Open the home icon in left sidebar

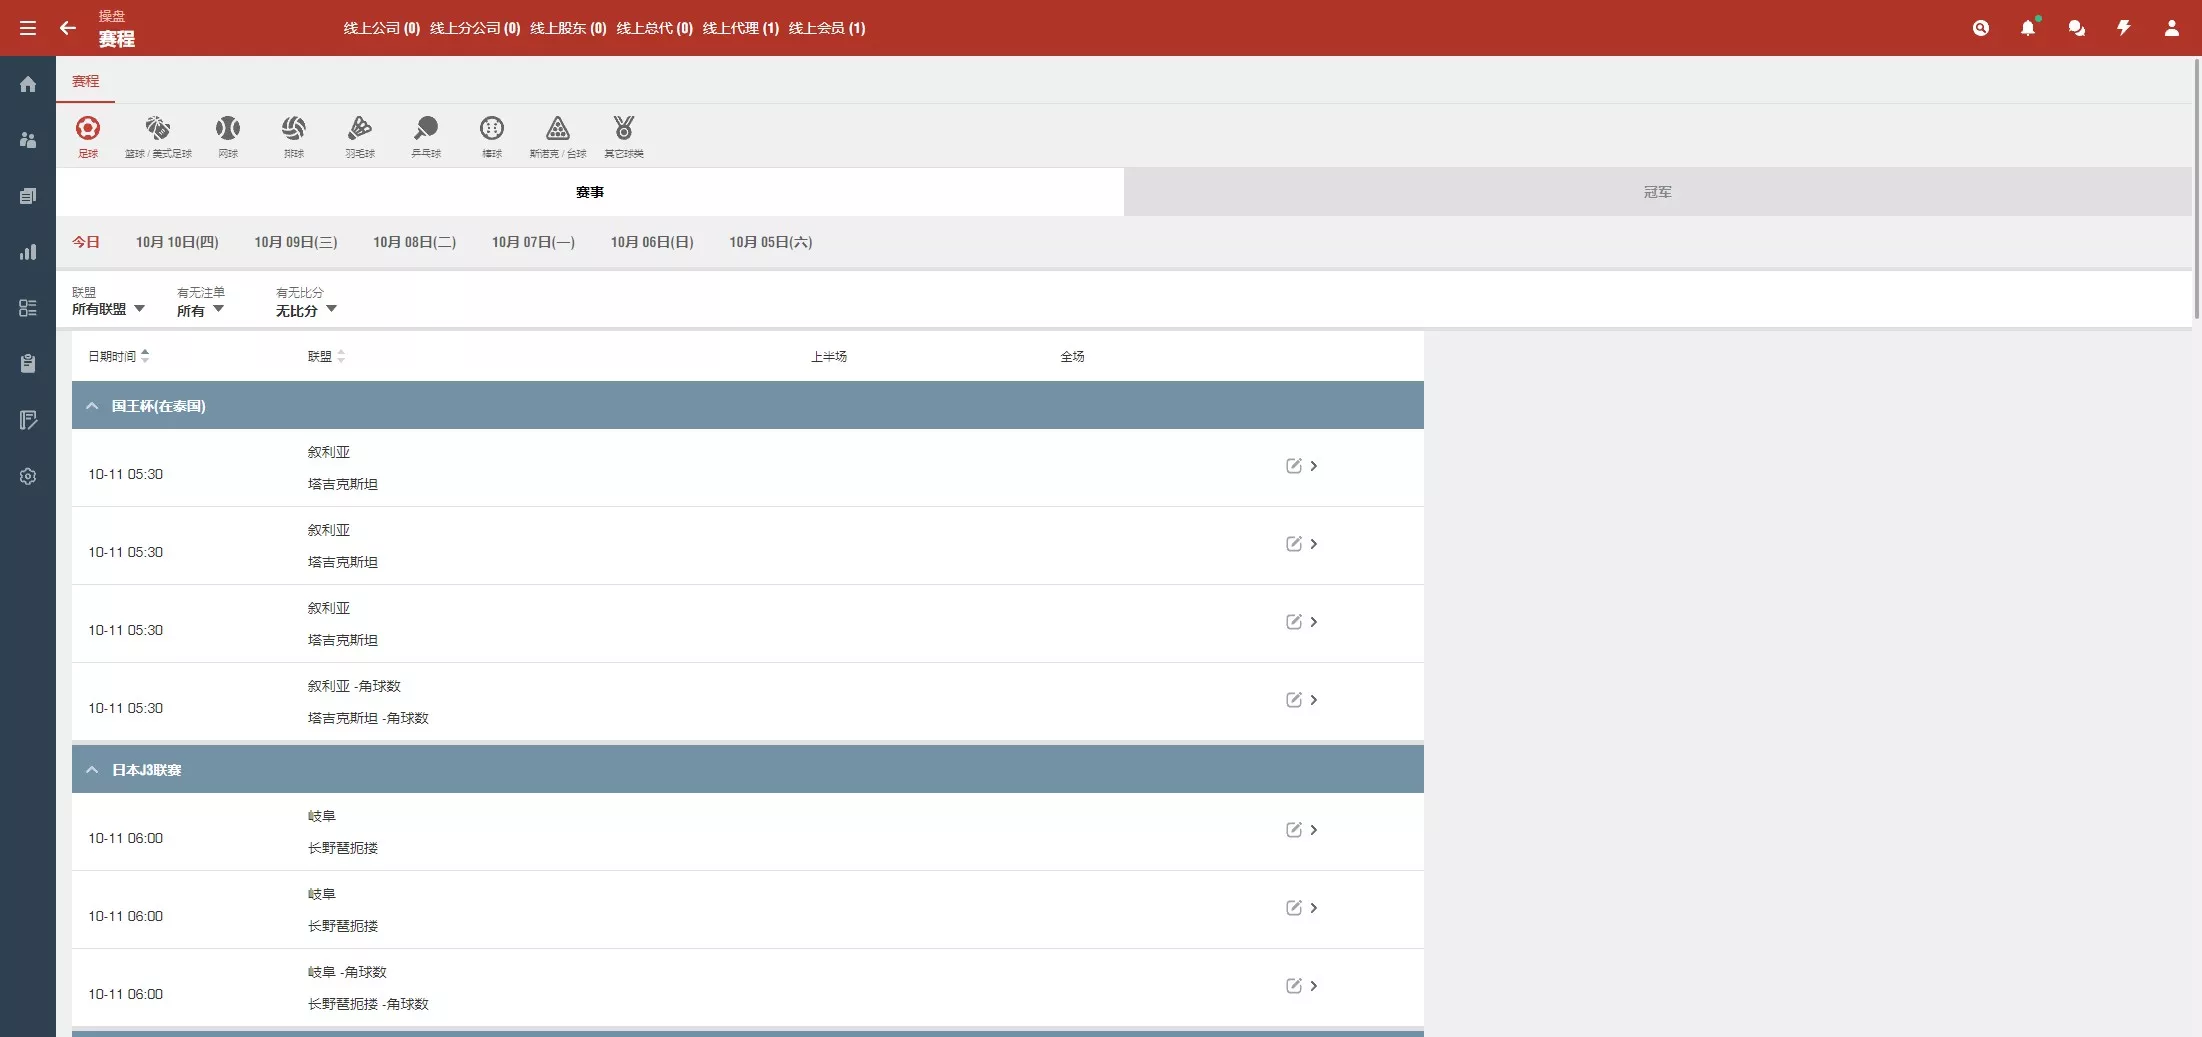pos(28,85)
